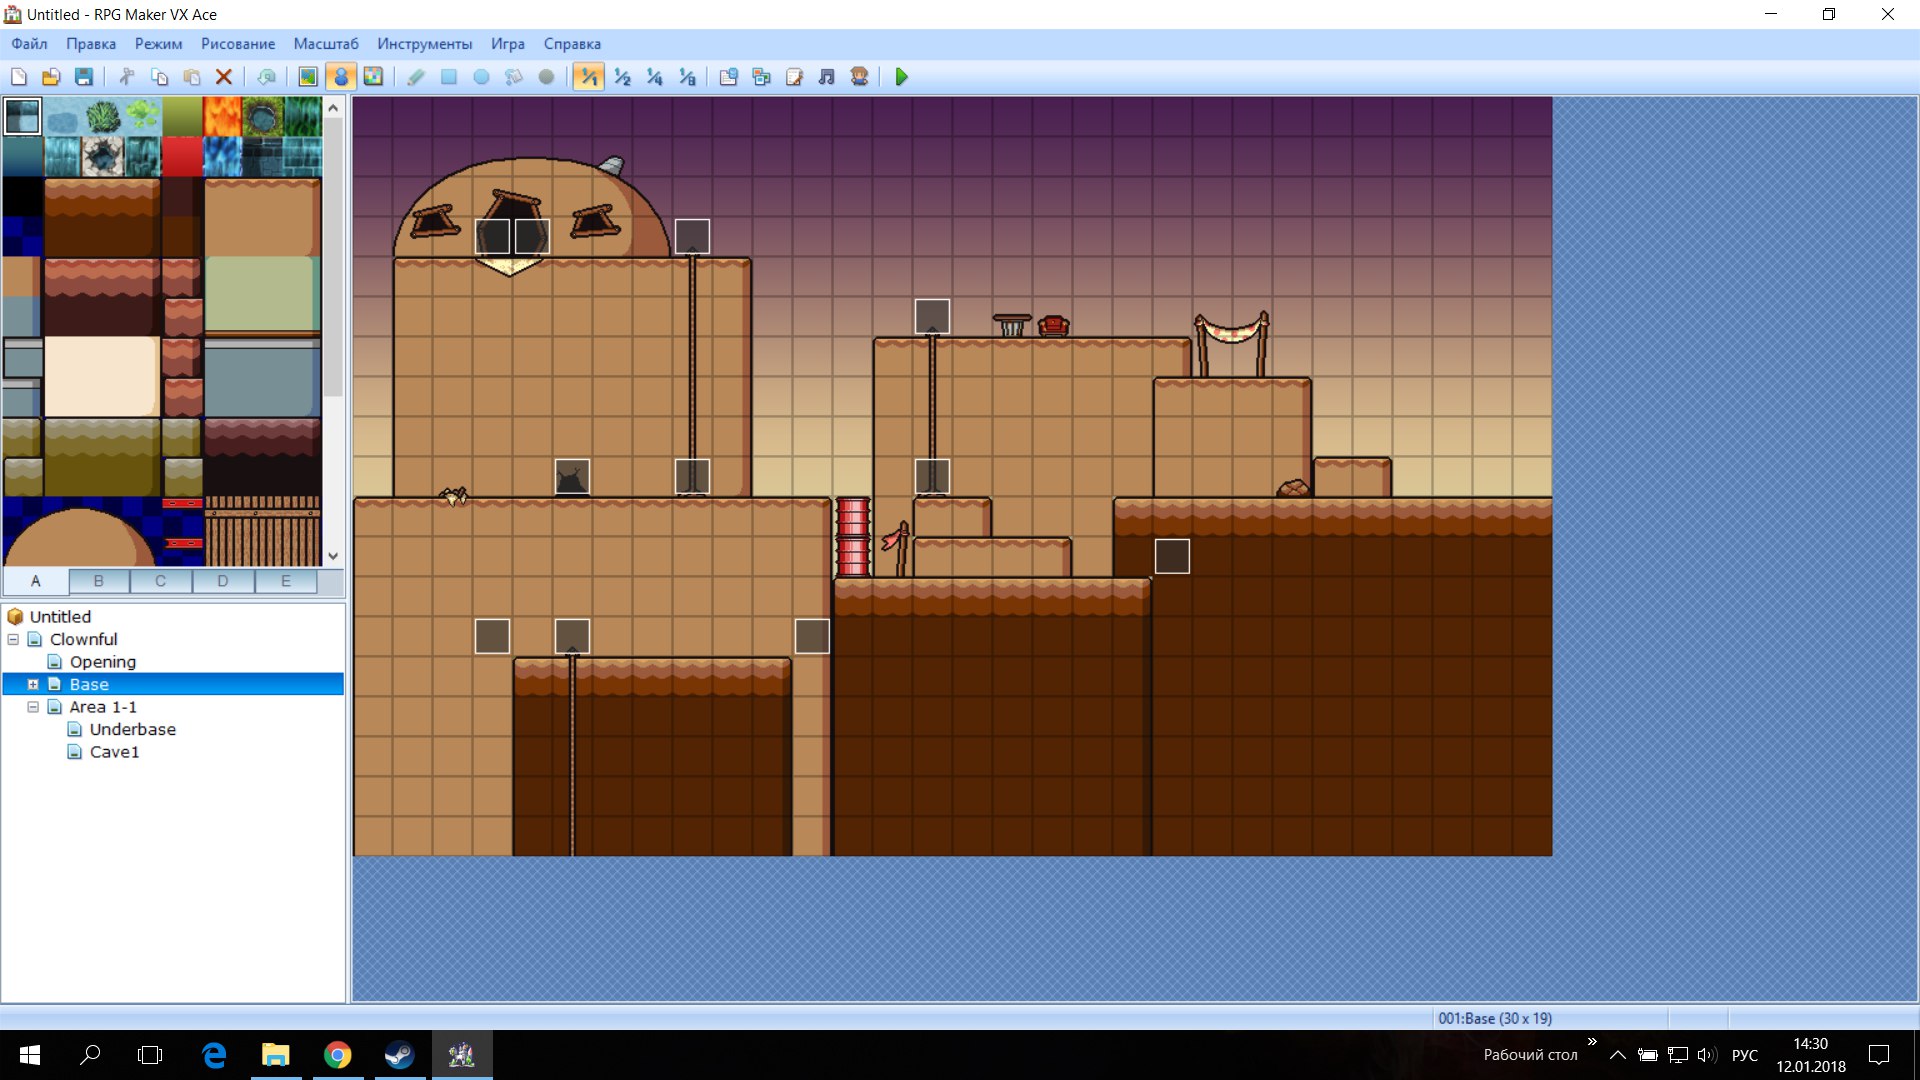
Task: Select the Shadow Pen tool
Action: point(546,77)
